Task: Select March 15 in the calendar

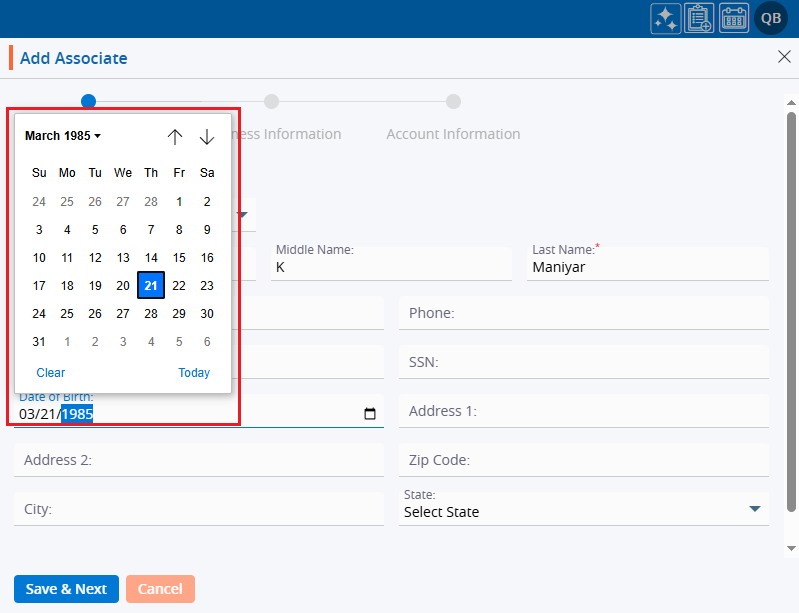Action: click(x=179, y=258)
